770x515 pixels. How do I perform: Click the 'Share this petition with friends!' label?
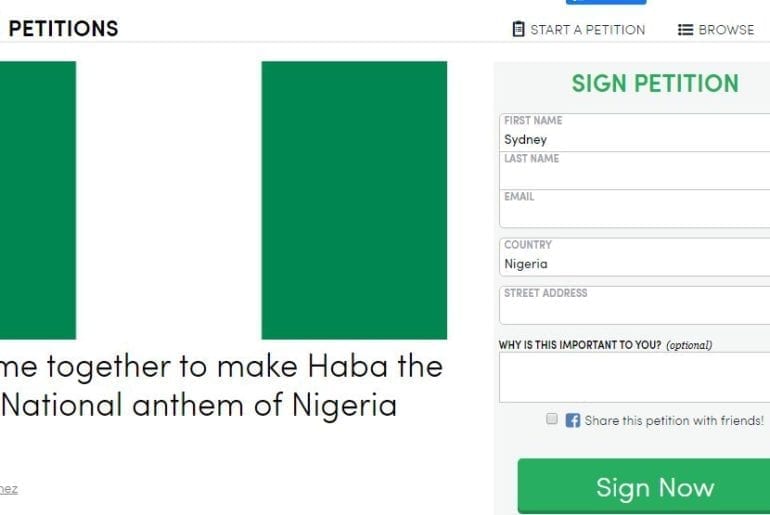click(x=674, y=421)
